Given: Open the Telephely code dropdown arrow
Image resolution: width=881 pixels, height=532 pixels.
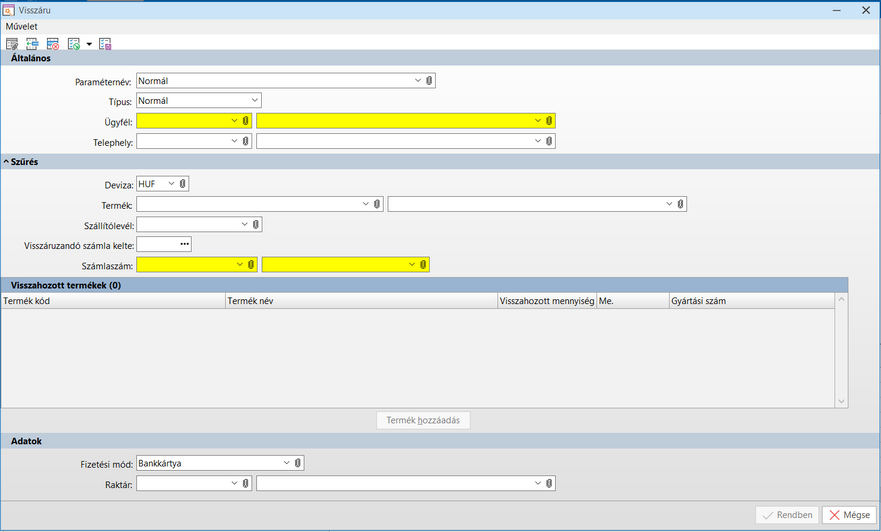Looking at the screenshot, I should pyautogui.click(x=234, y=141).
